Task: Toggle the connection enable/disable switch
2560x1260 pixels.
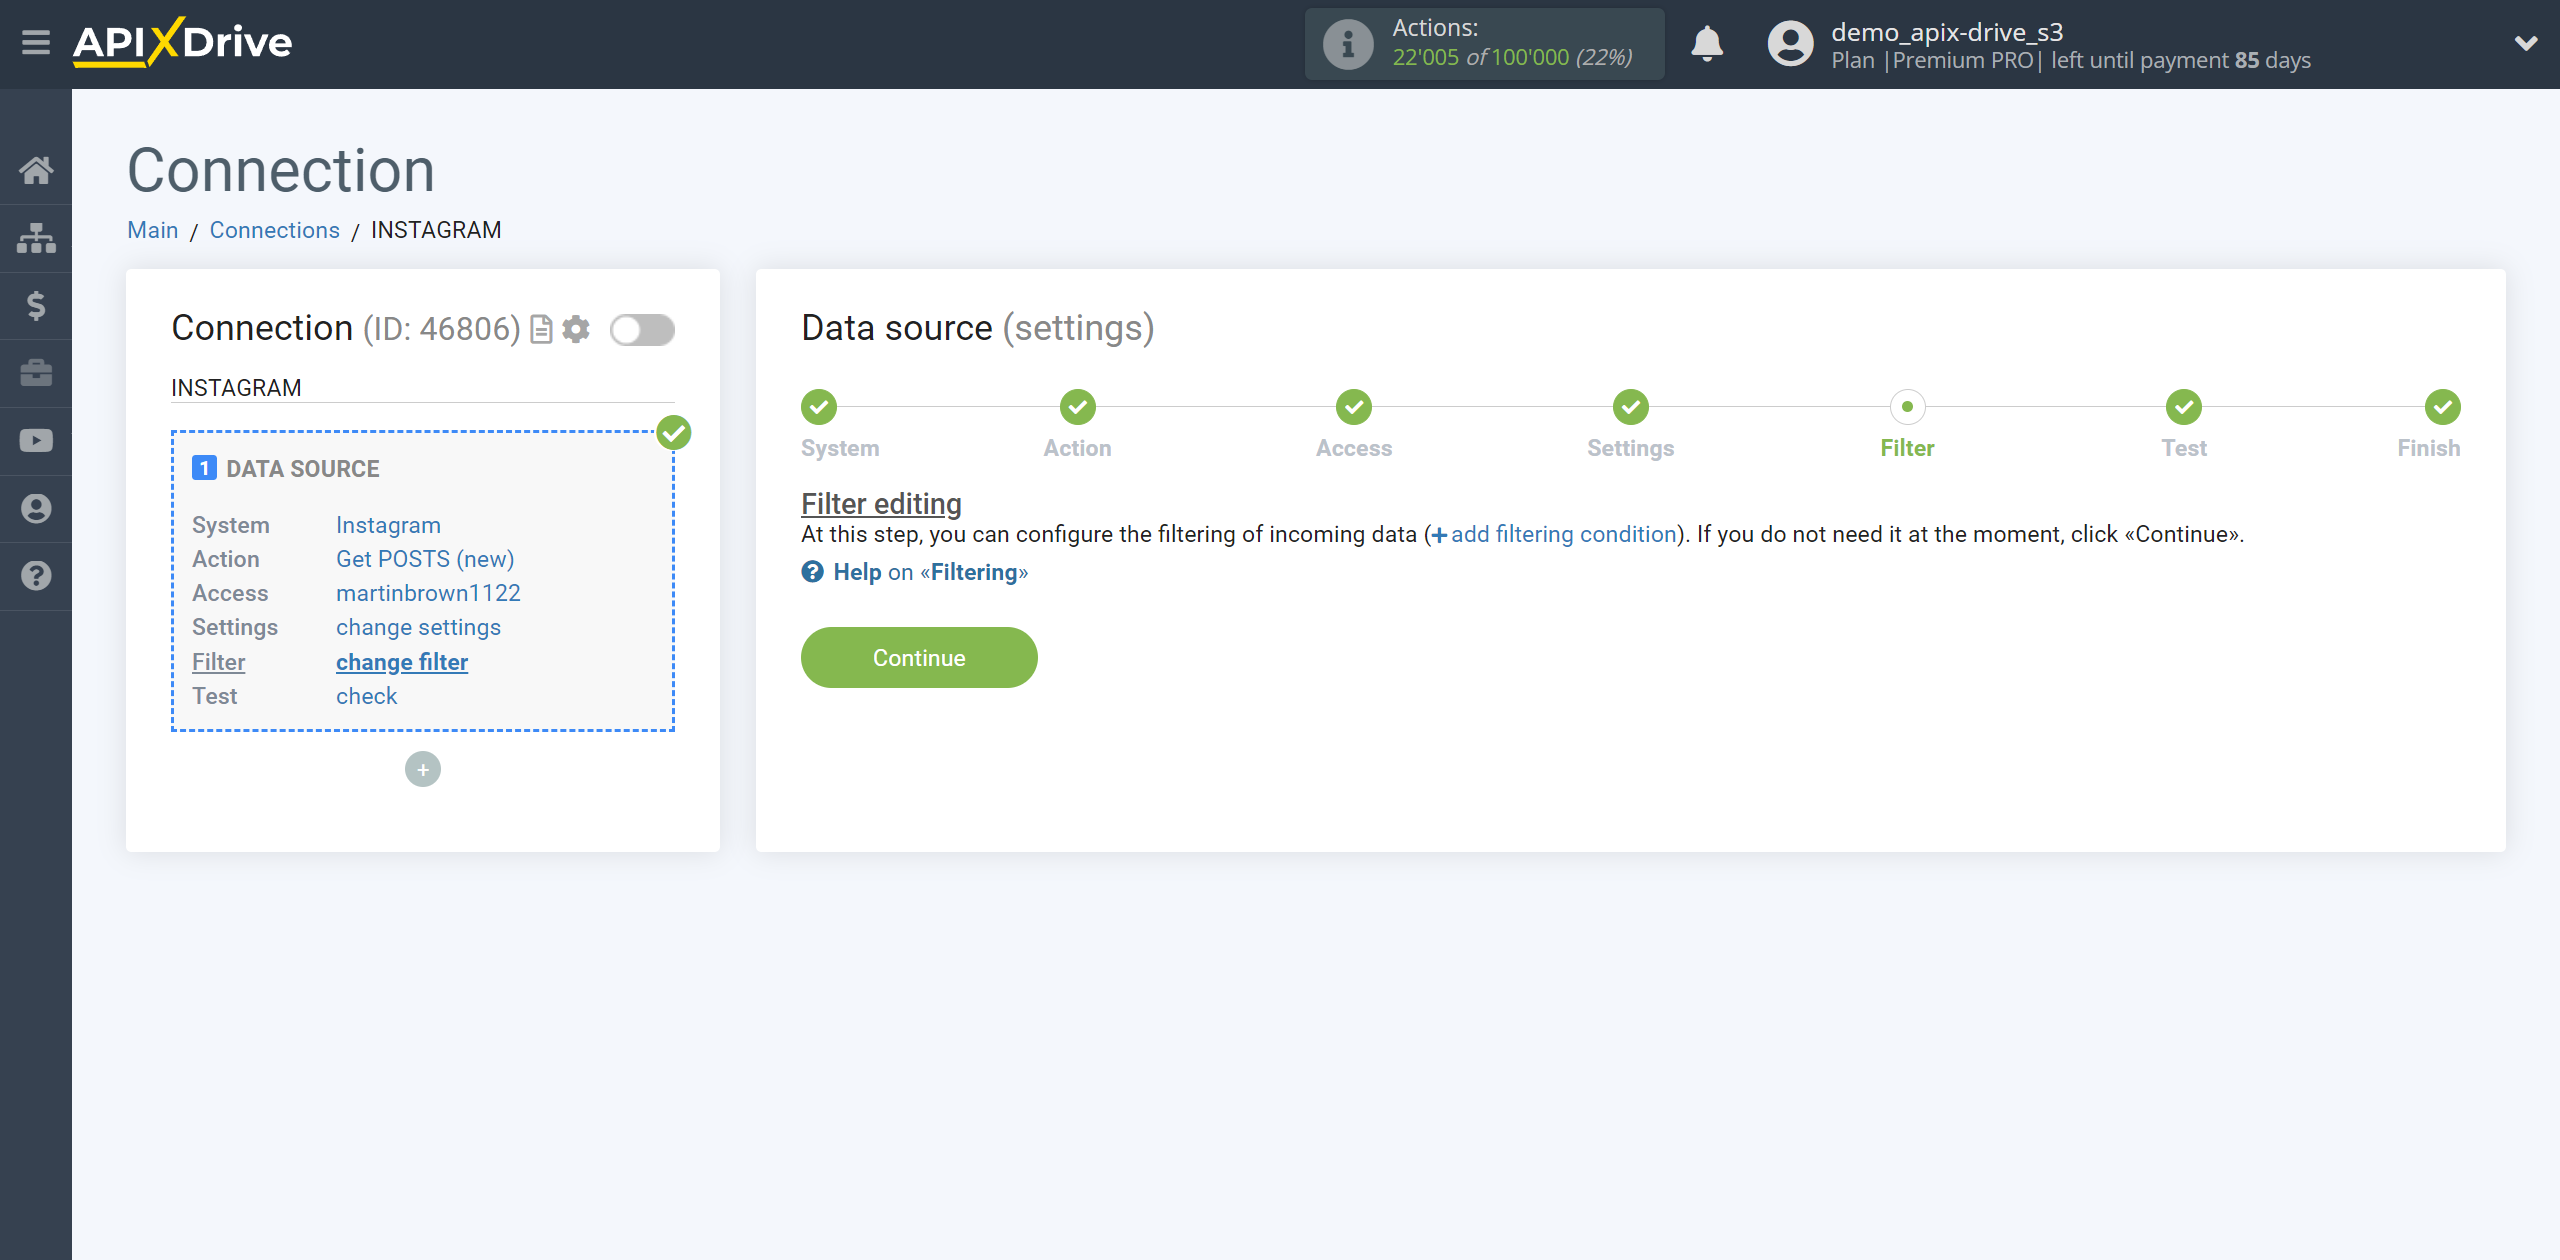Action: click(642, 330)
